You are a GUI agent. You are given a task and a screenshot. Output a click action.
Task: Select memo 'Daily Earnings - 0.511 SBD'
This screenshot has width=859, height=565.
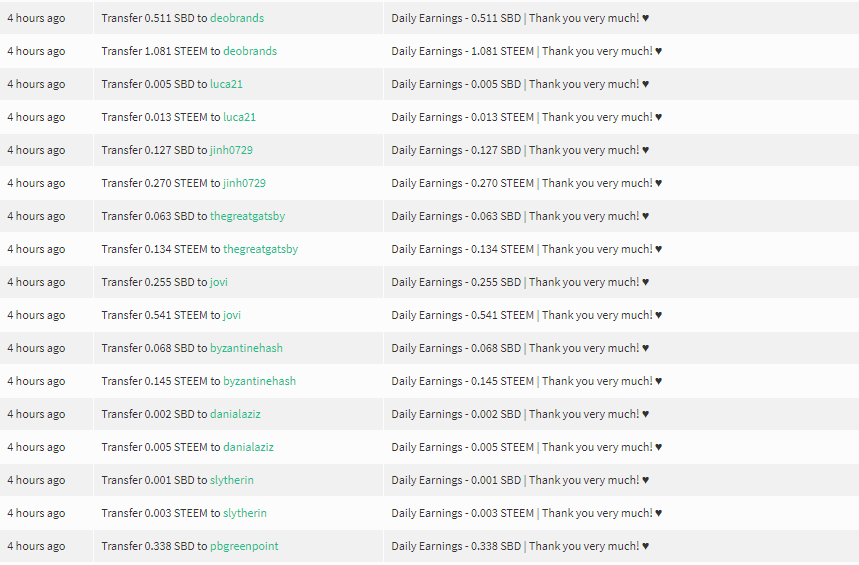coord(456,18)
